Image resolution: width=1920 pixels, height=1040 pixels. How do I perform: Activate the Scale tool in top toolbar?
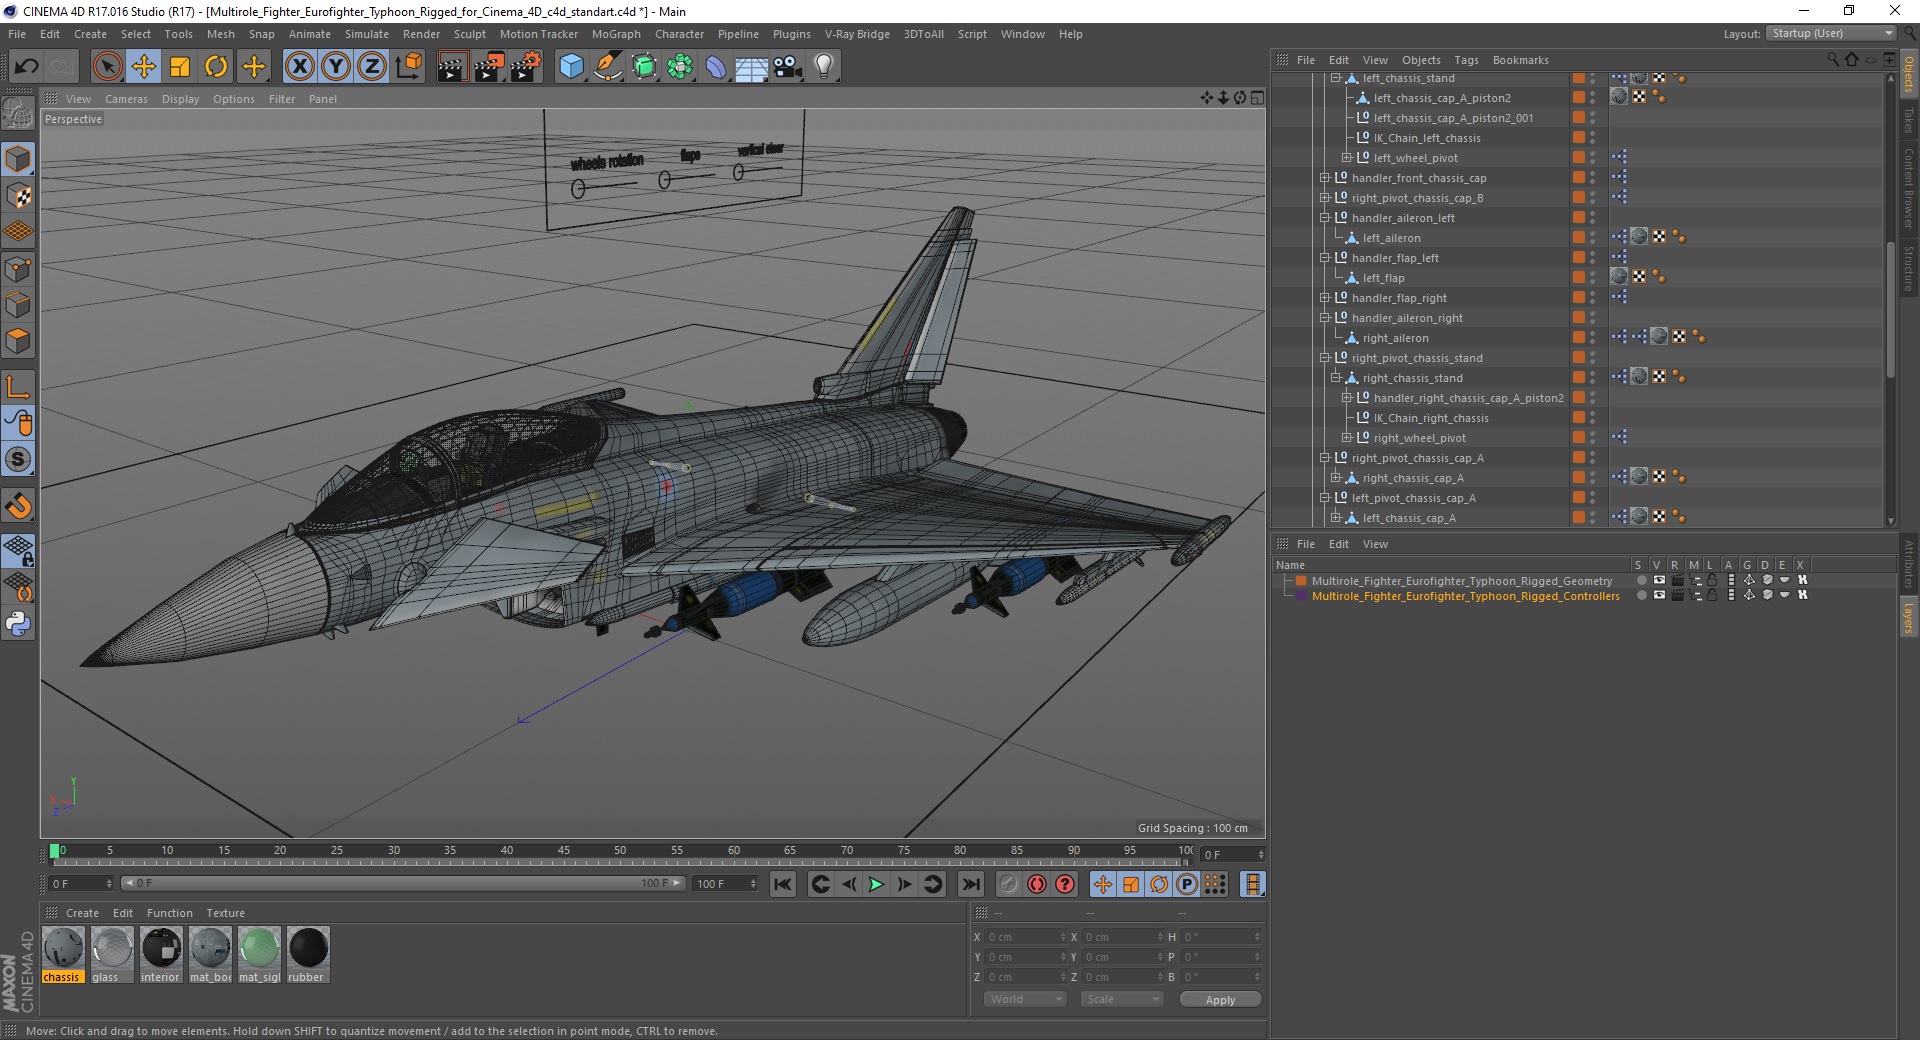pos(180,67)
